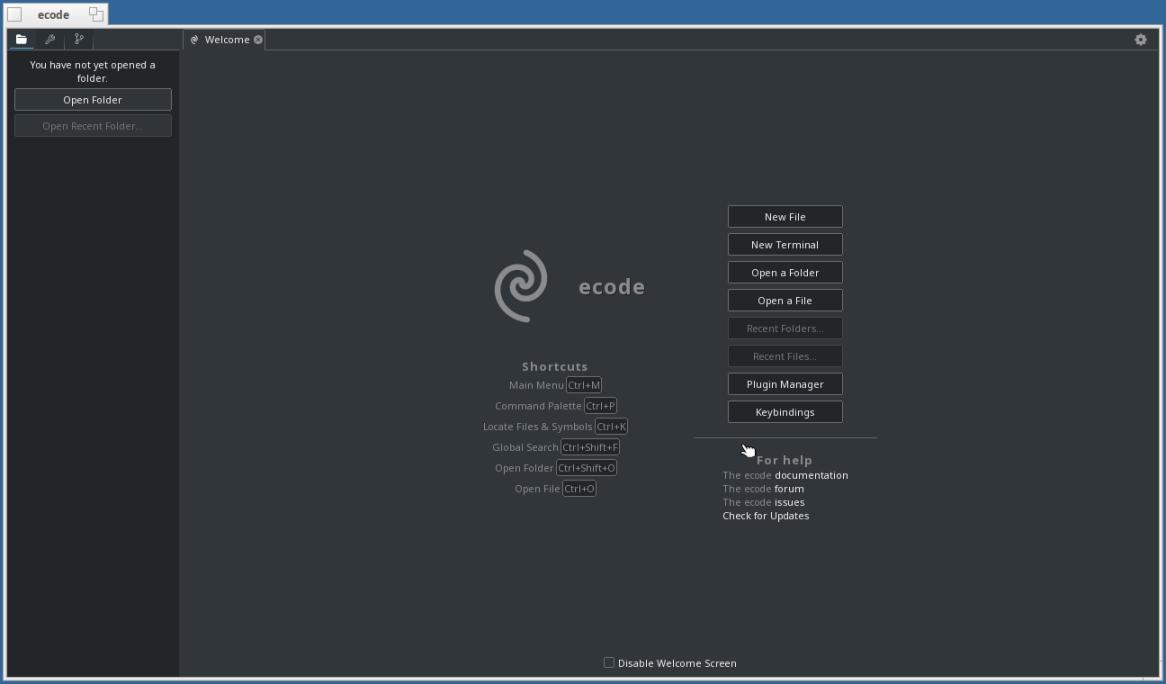Click the For help heading
The width and height of the screenshot is (1166, 684).
point(785,460)
